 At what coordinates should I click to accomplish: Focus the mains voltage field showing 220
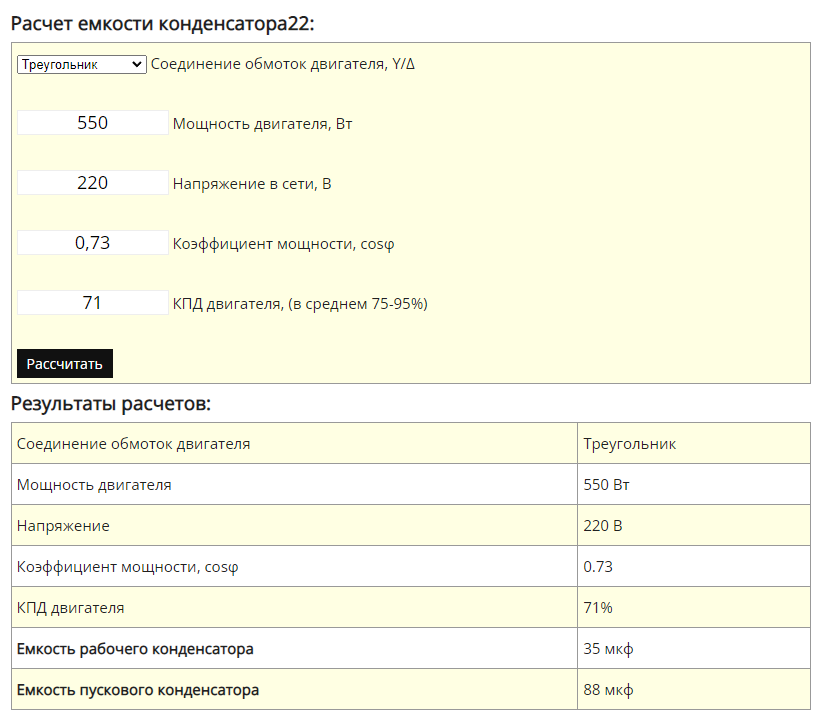[x=93, y=183]
